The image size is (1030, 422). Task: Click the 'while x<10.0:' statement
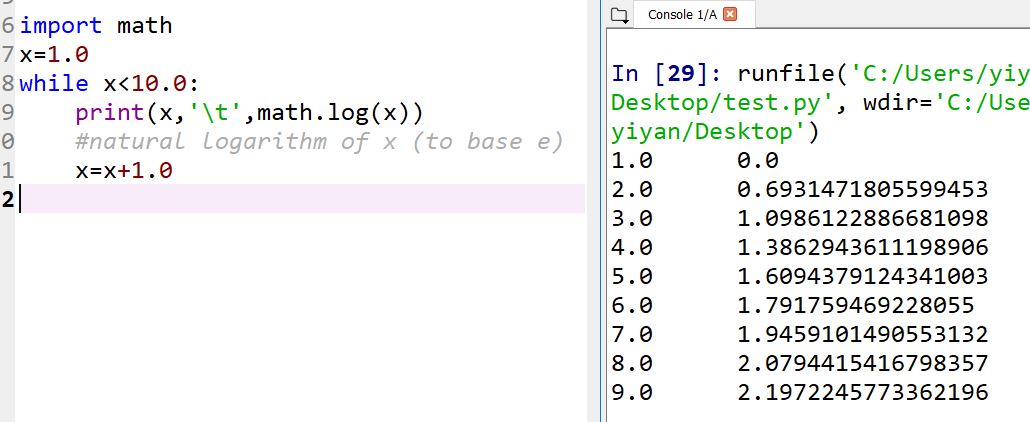pyautogui.click(x=110, y=83)
